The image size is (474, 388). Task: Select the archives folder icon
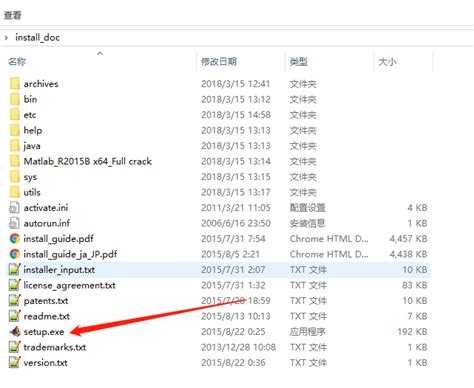(15, 84)
